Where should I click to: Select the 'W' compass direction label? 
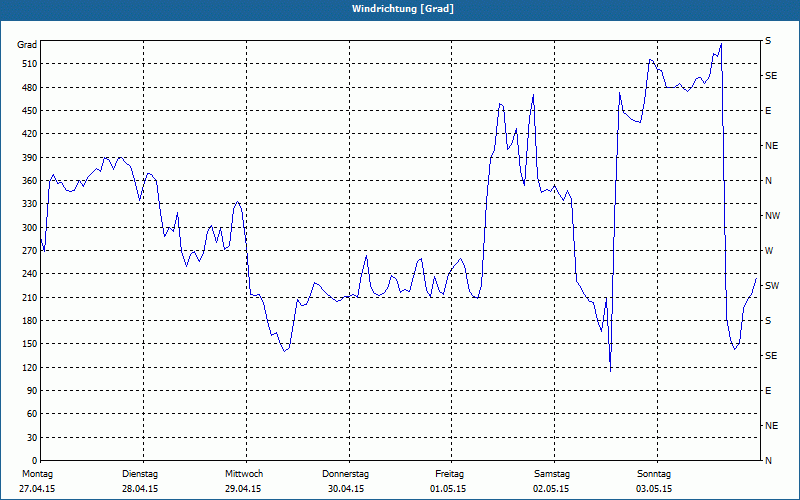[769, 251]
